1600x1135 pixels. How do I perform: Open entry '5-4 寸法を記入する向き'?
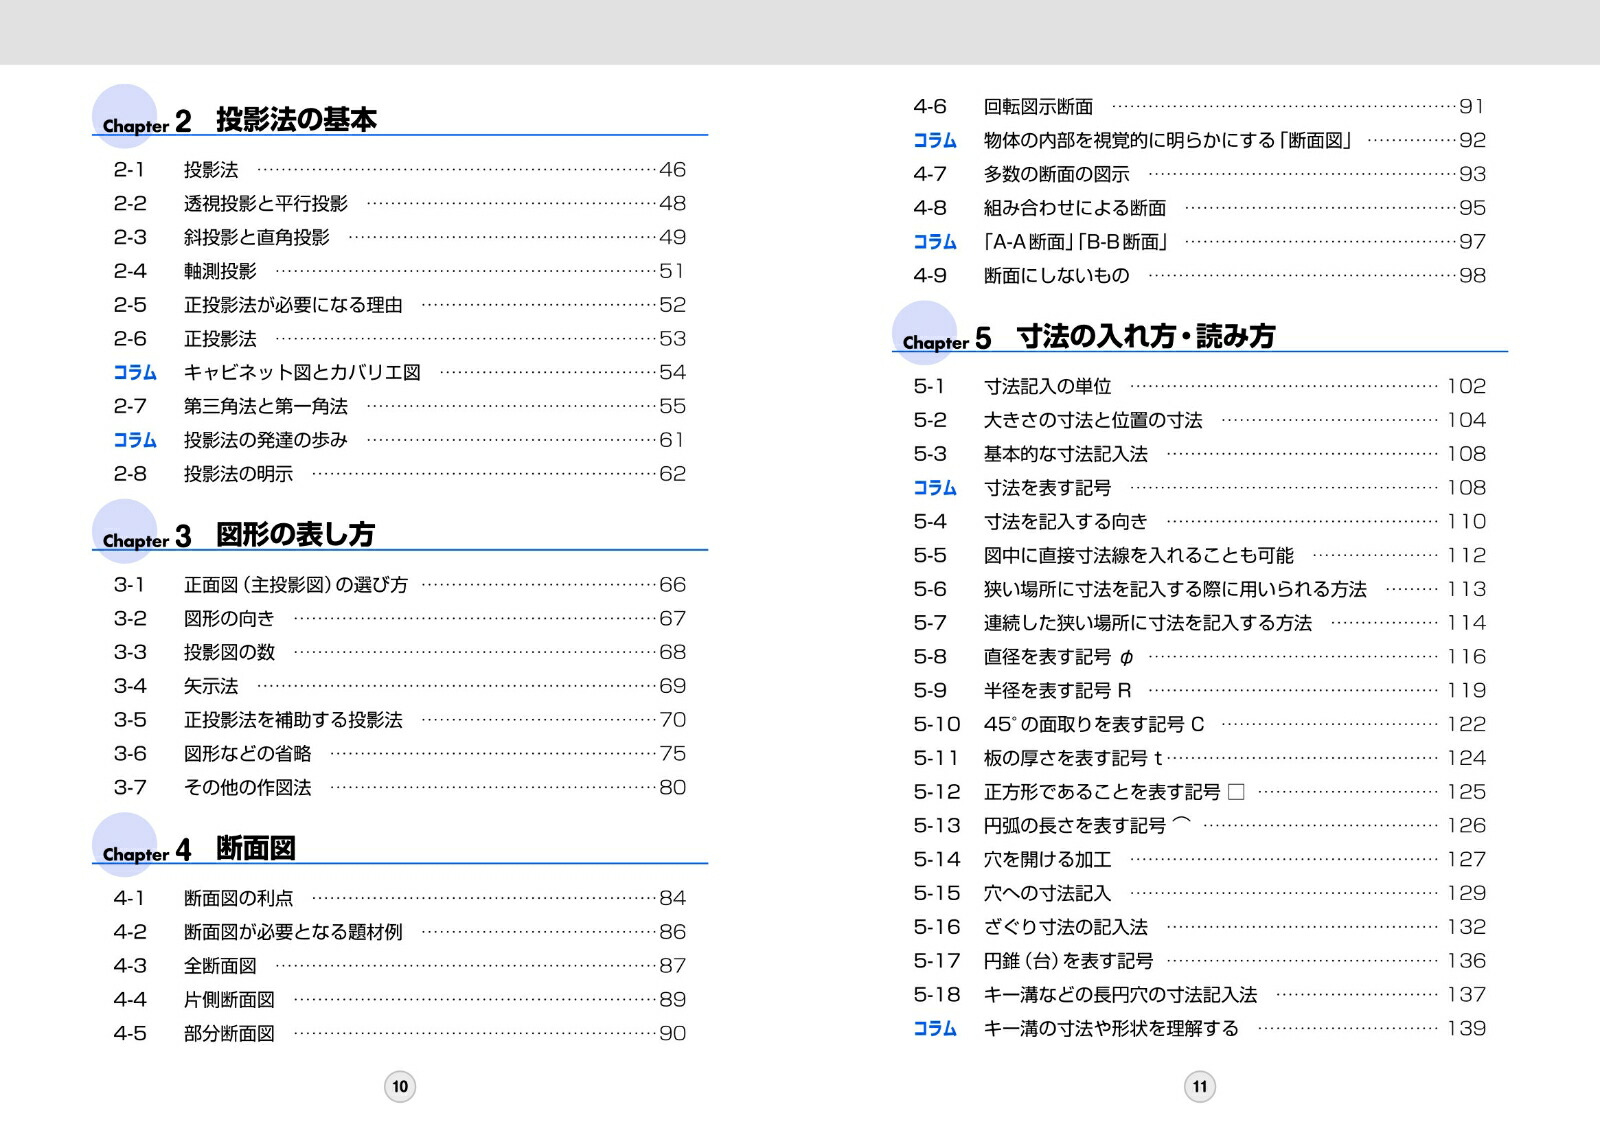(1200, 522)
